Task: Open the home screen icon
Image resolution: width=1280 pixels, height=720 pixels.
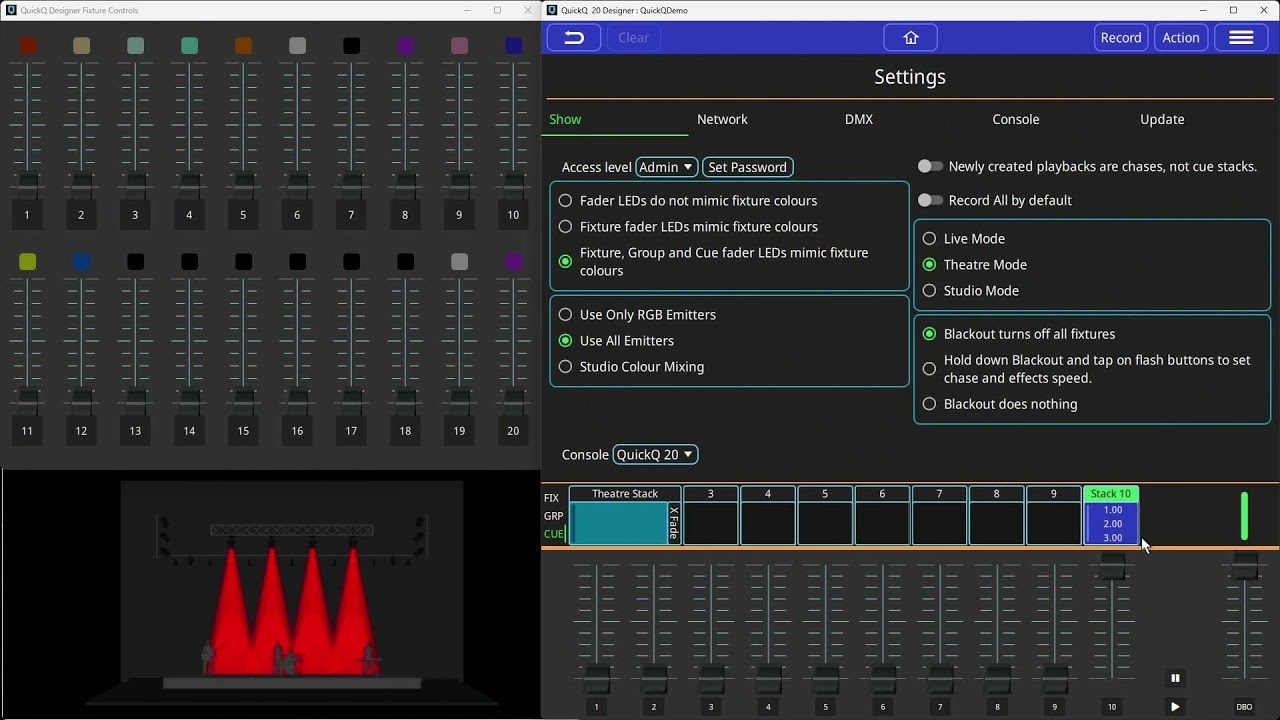Action: coord(910,37)
